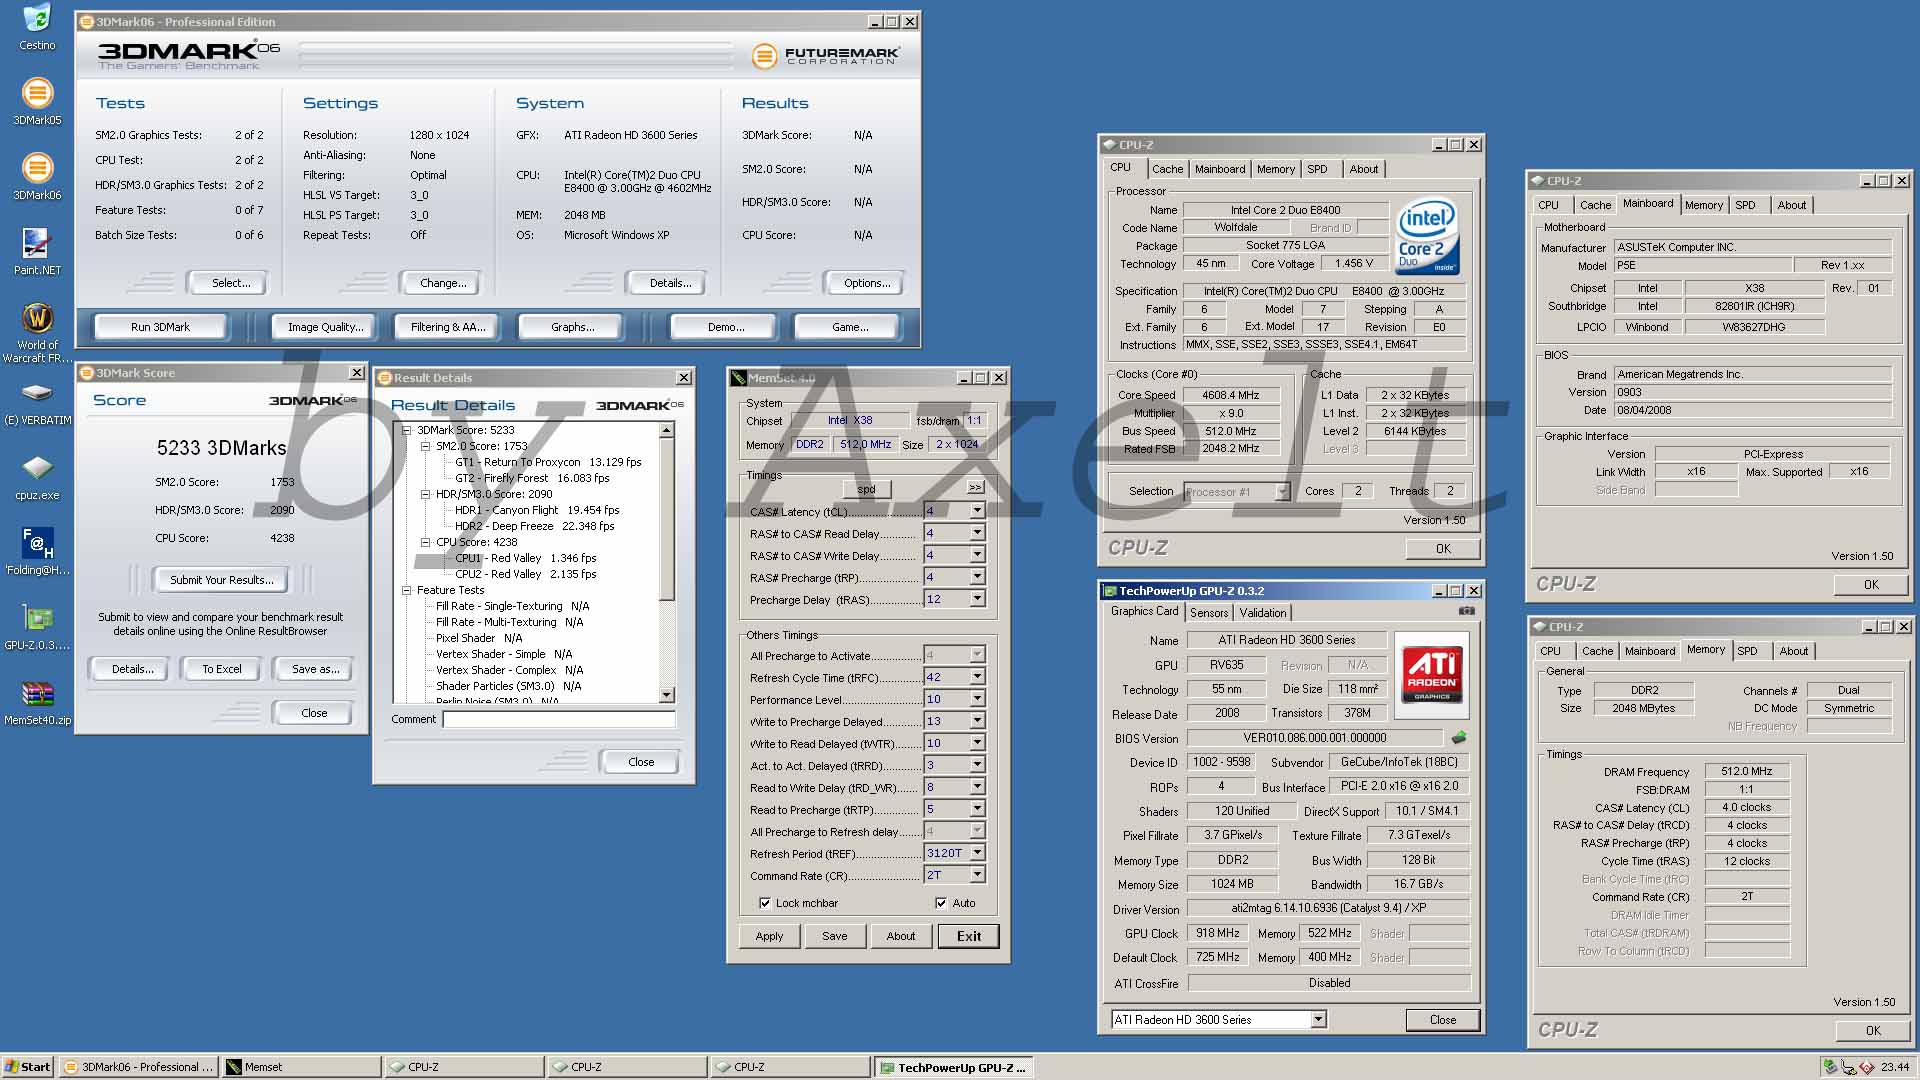This screenshot has height=1080, width=1920.
Task: Click the Result Details vertical scrollbar thumb
Action: pyautogui.click(x=667, y=518)
